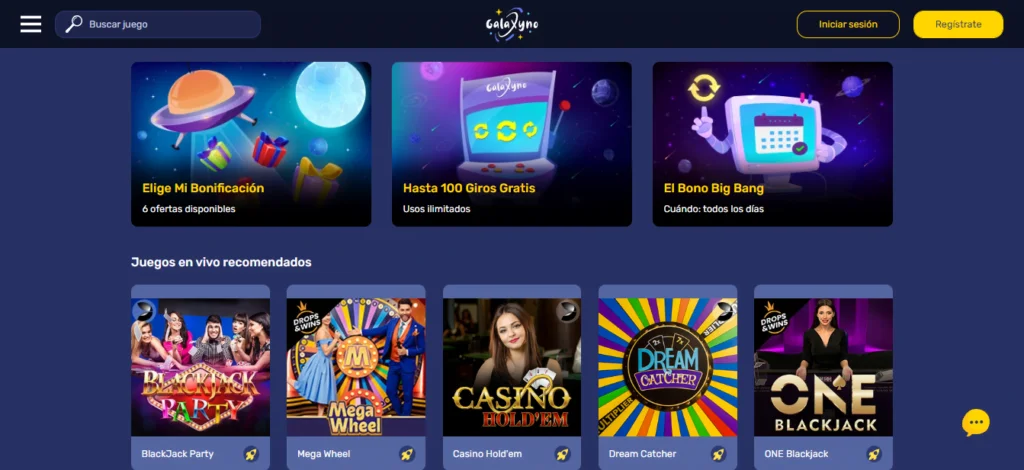The height and width of the screenshot is (470, 1024).
Task: Launch the Mega Wheel game thumbnail
Action: (356, 367)
